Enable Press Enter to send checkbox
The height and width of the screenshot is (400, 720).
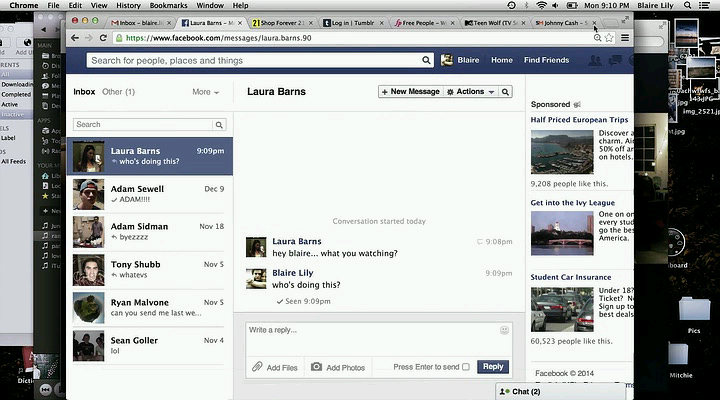[x=466, y=367]
